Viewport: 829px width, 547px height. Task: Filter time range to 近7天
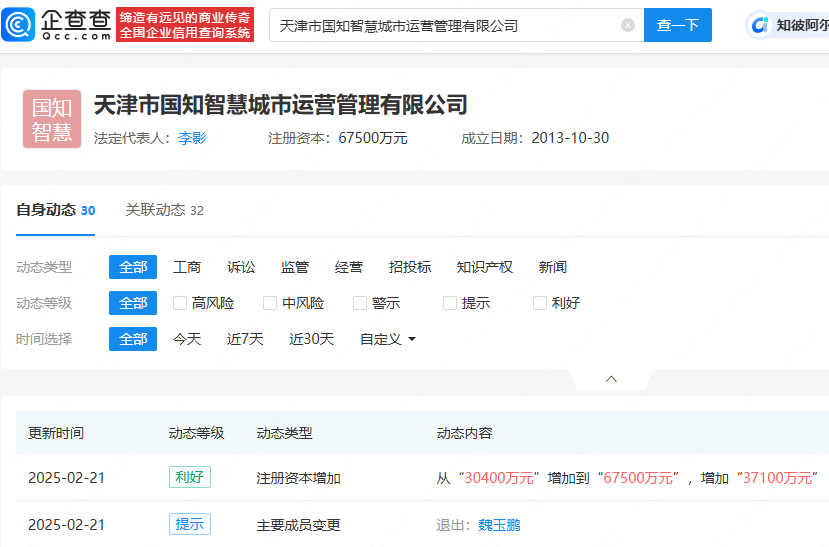click(245, 339)
